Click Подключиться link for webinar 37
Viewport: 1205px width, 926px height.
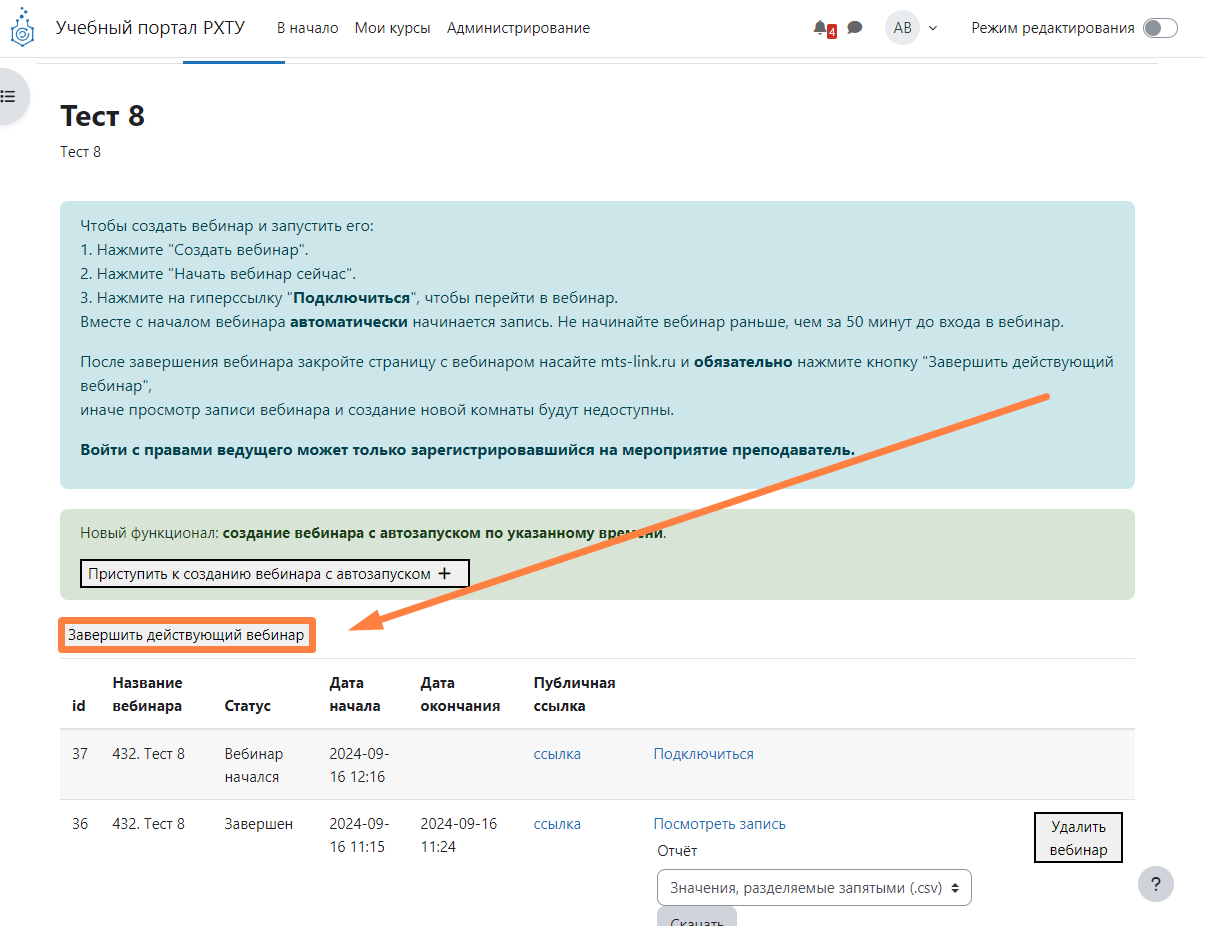[x=703, y=754]
